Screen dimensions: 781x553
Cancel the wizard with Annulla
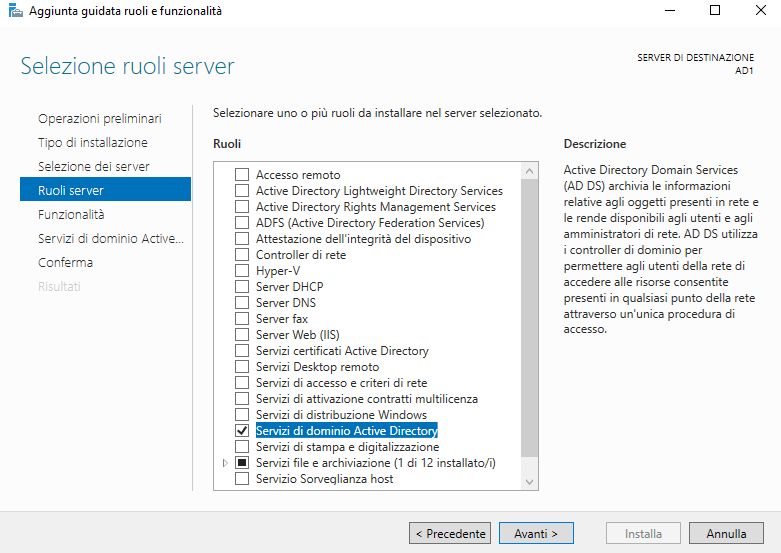726,534
